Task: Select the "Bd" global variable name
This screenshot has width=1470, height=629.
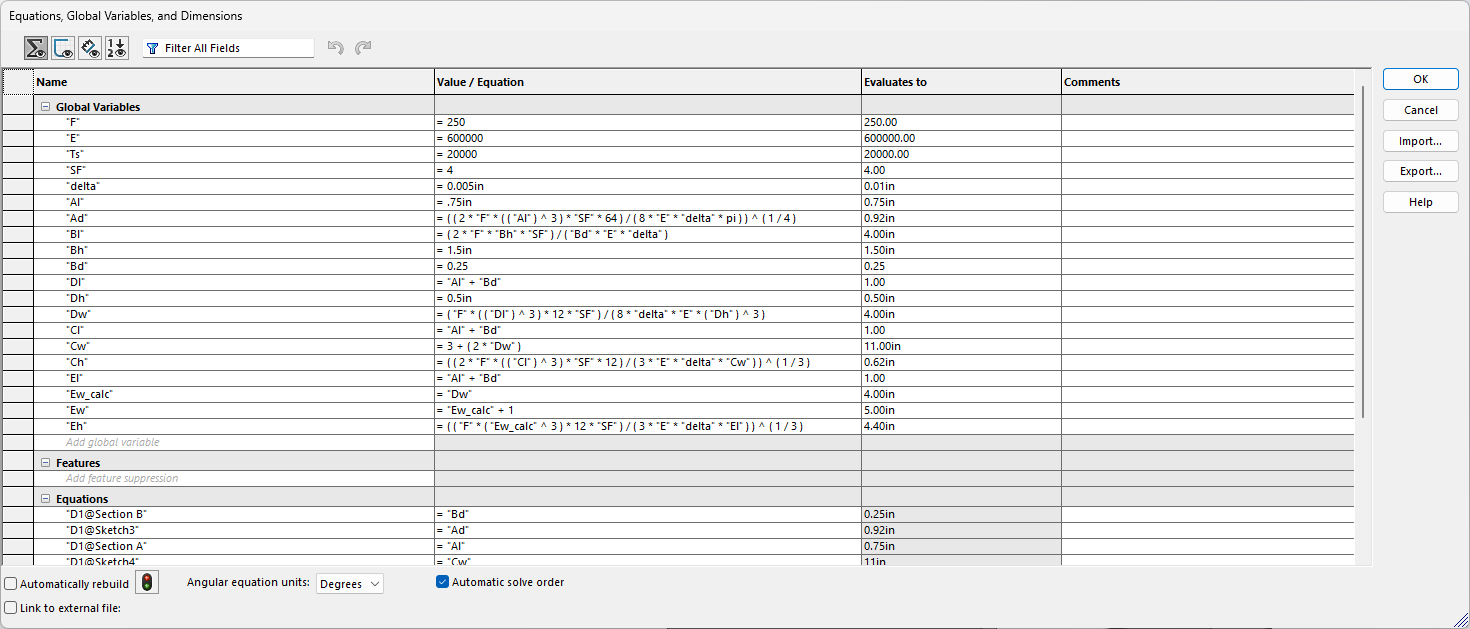Action: point(76,266)
